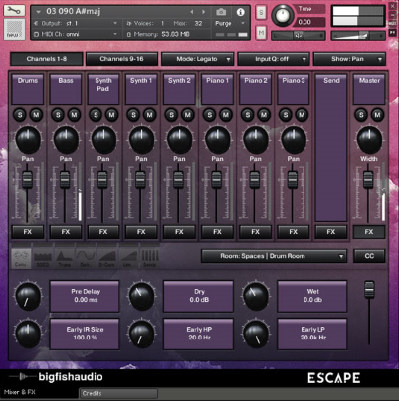Select the transient shaper effect icon

pyautogui.click(x=65, y=258)
